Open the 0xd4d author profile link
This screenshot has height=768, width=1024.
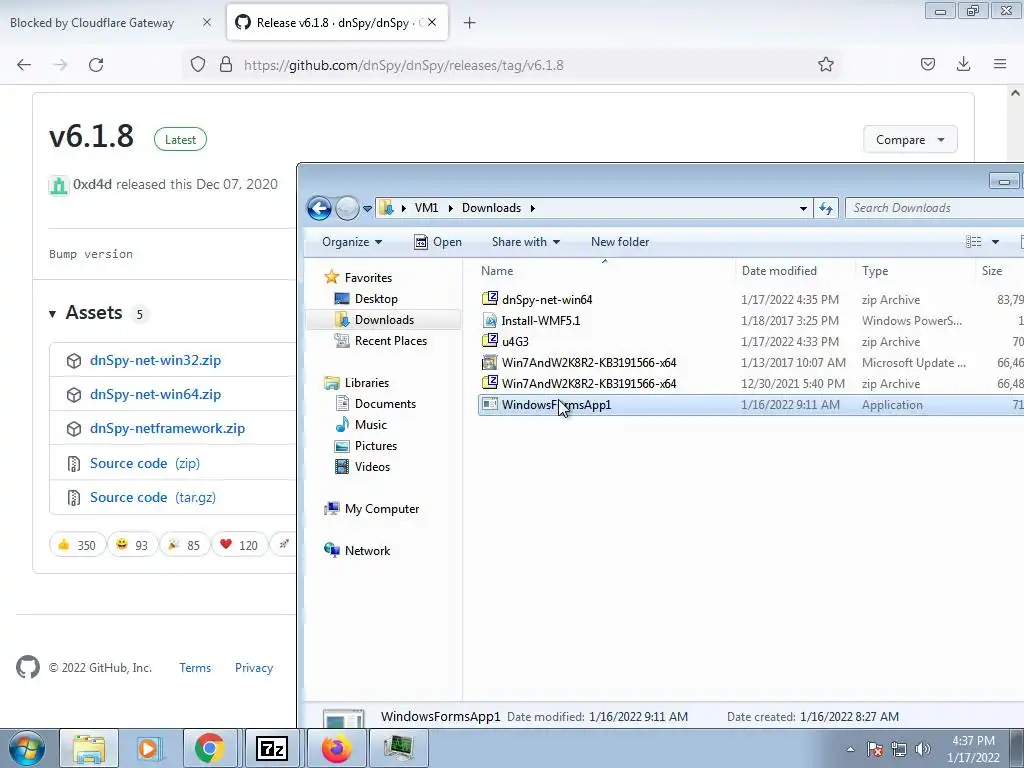click(x=92, y=184)
